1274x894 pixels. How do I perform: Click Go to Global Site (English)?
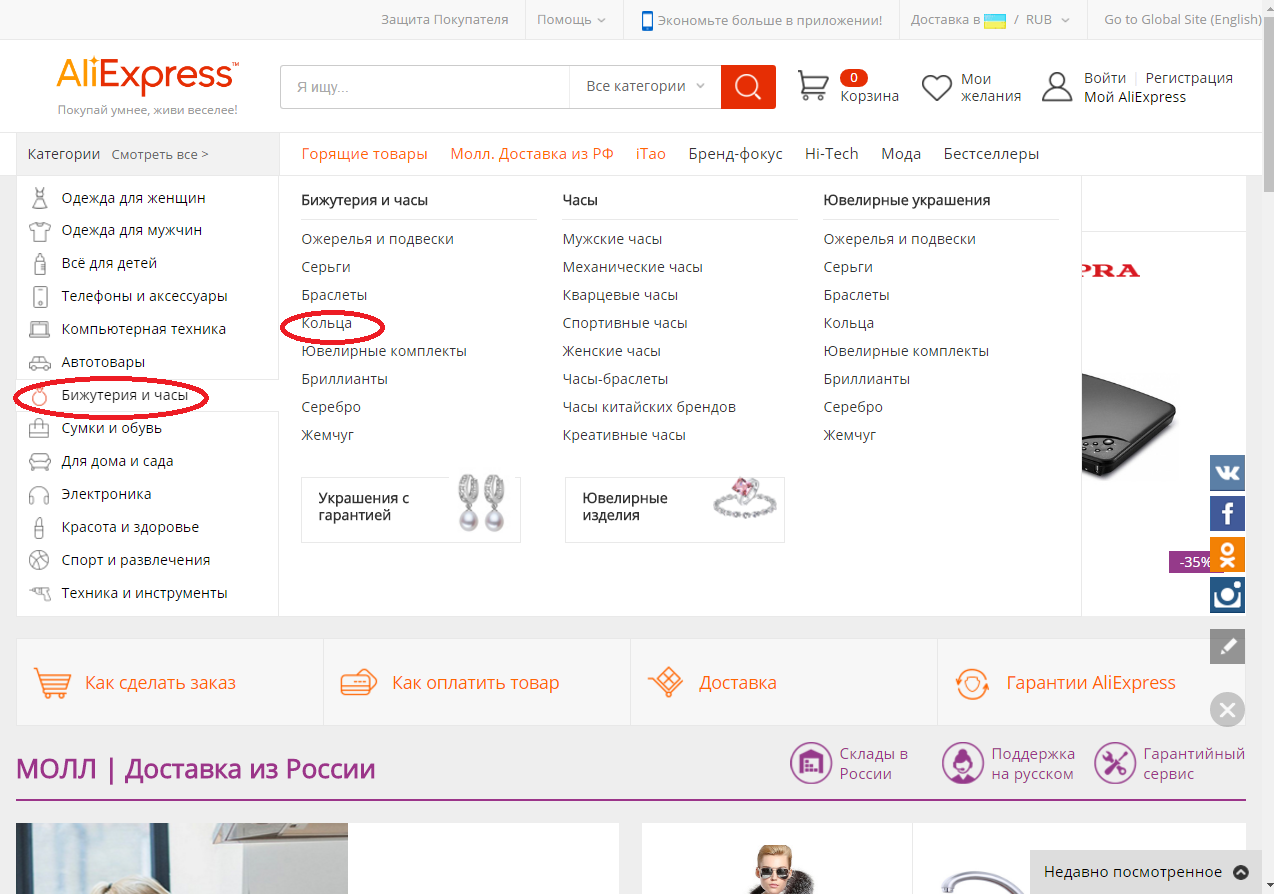[x=1183, y=20]
